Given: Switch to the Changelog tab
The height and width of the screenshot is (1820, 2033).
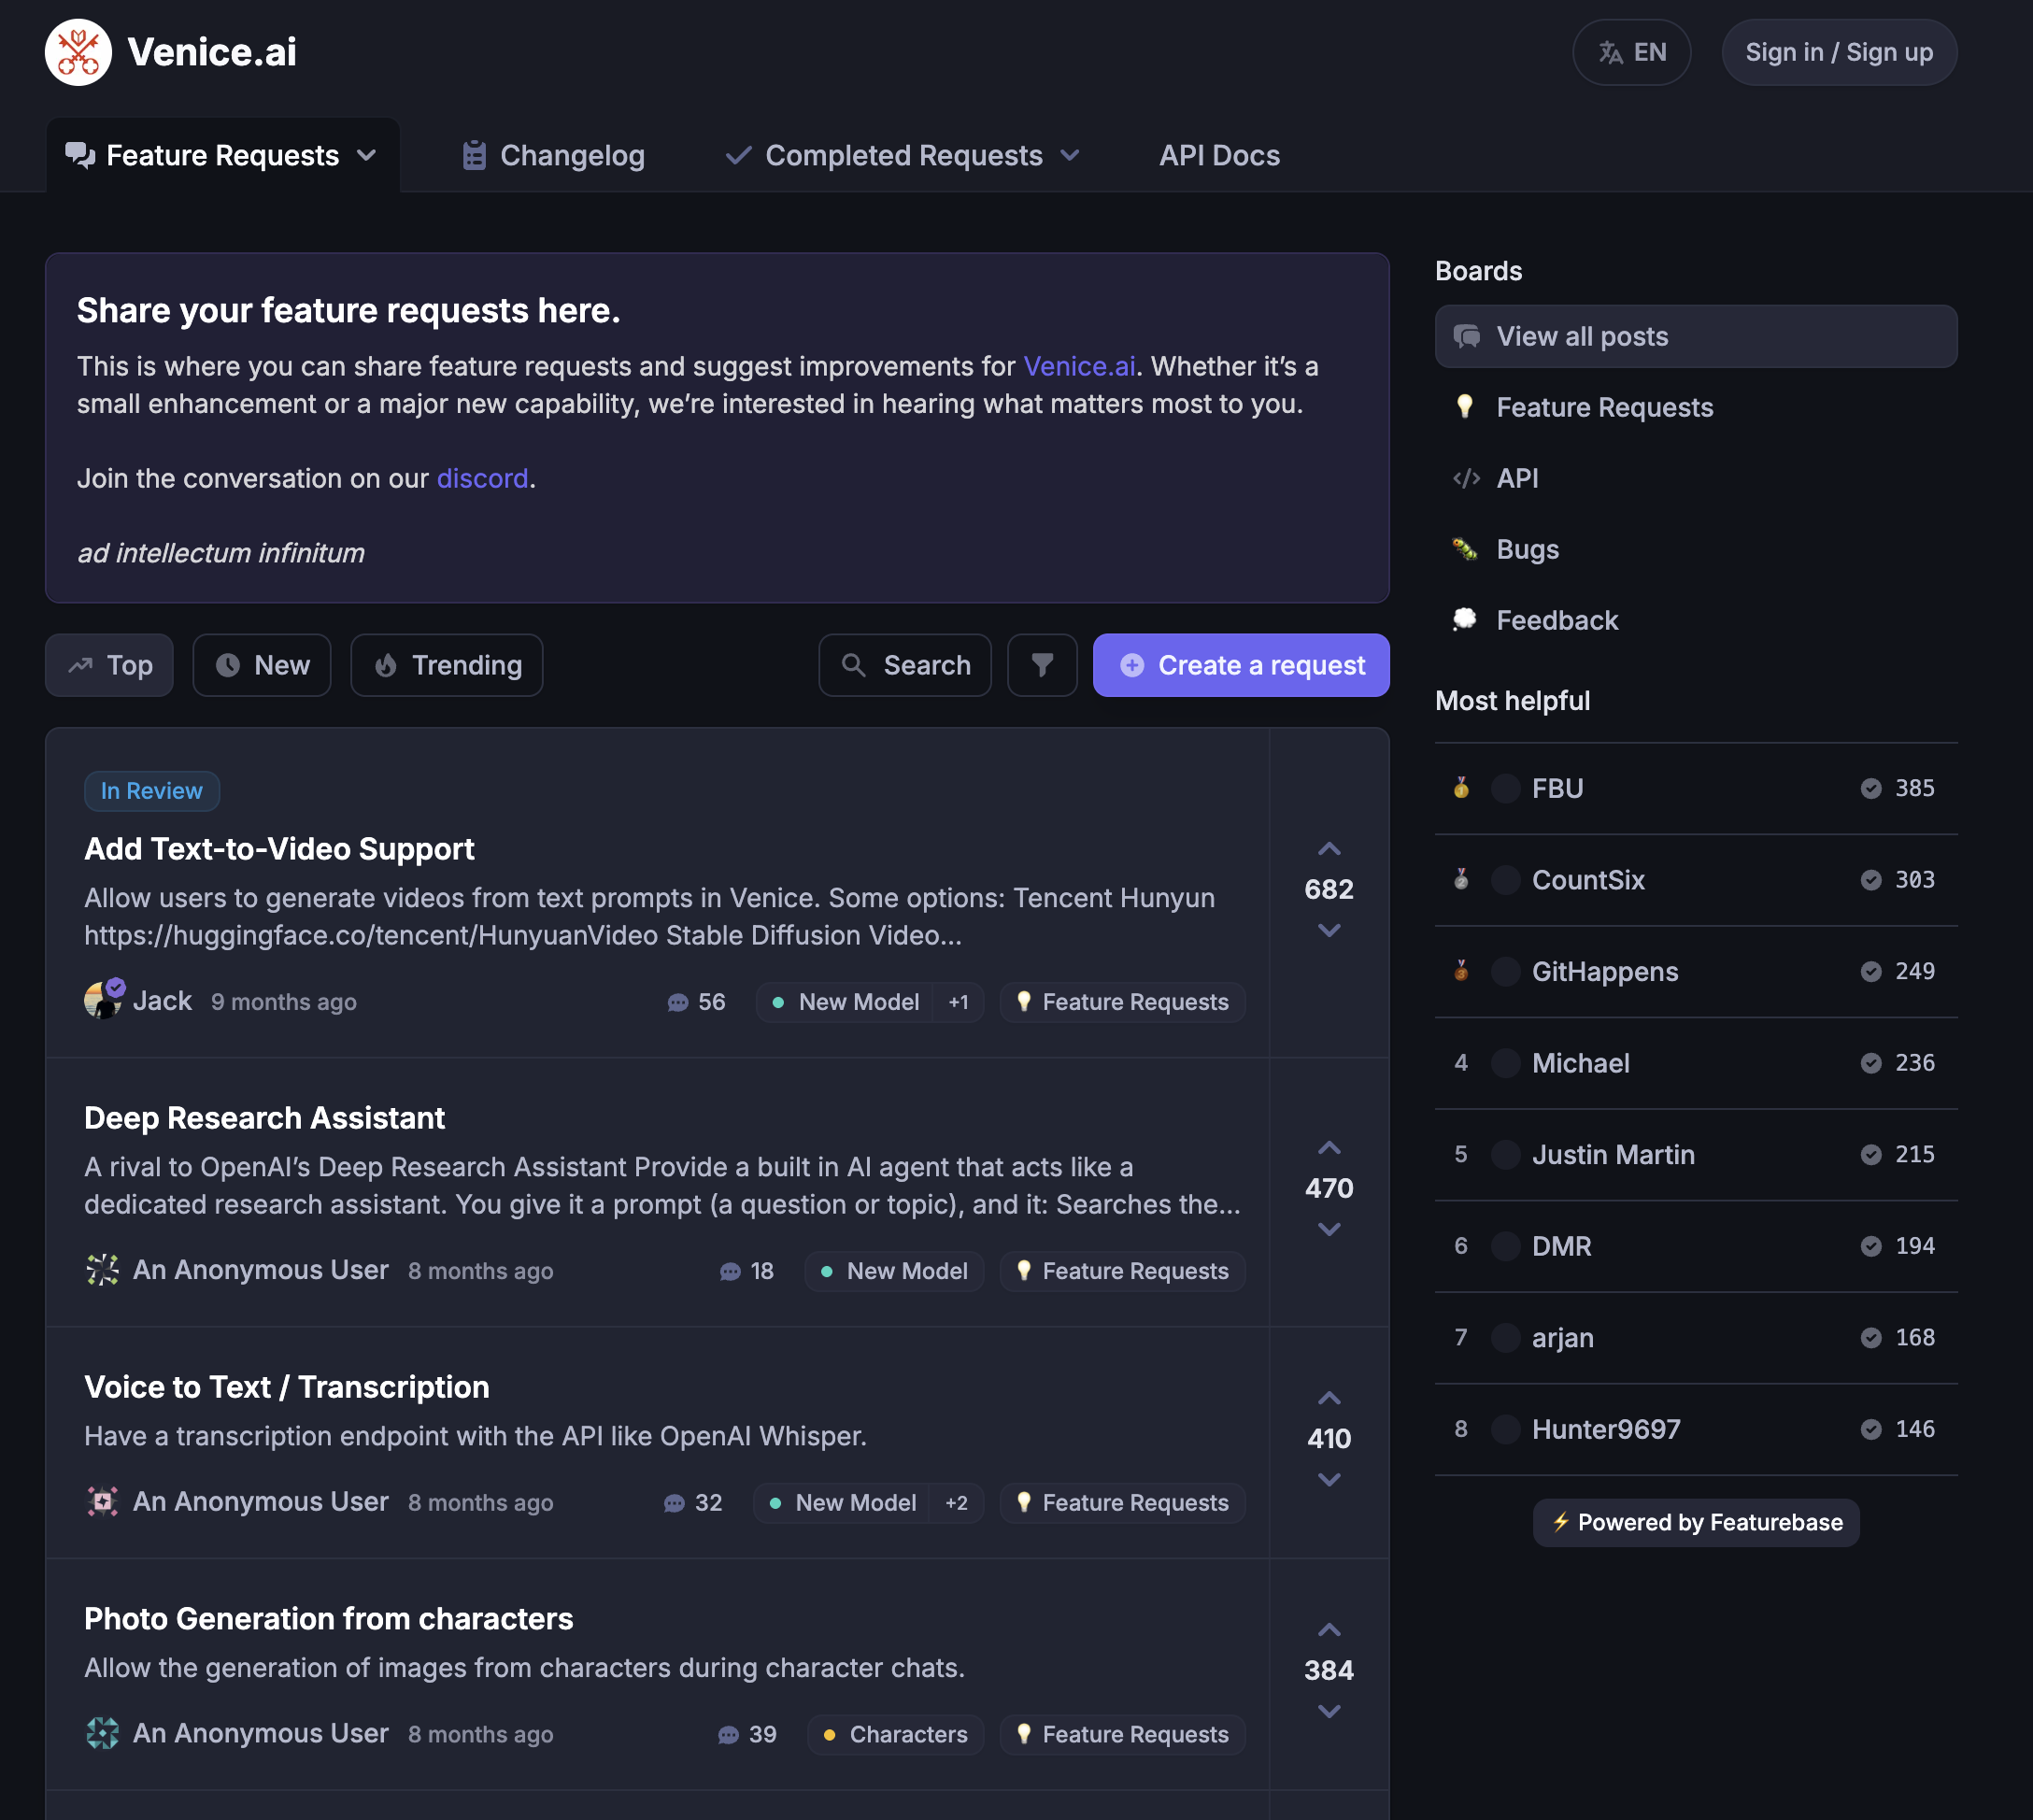Looking at the screenshot, I should pyautogui.click(x=554, y=155).
